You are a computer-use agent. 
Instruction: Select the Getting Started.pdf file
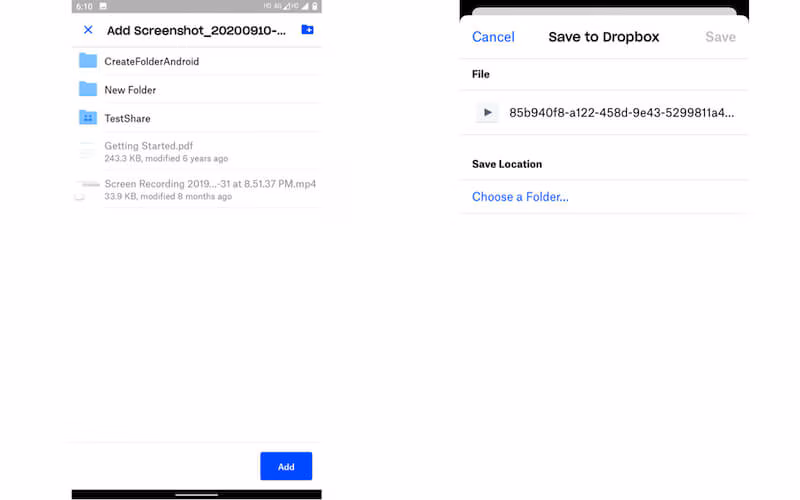[x=197, y=152]
